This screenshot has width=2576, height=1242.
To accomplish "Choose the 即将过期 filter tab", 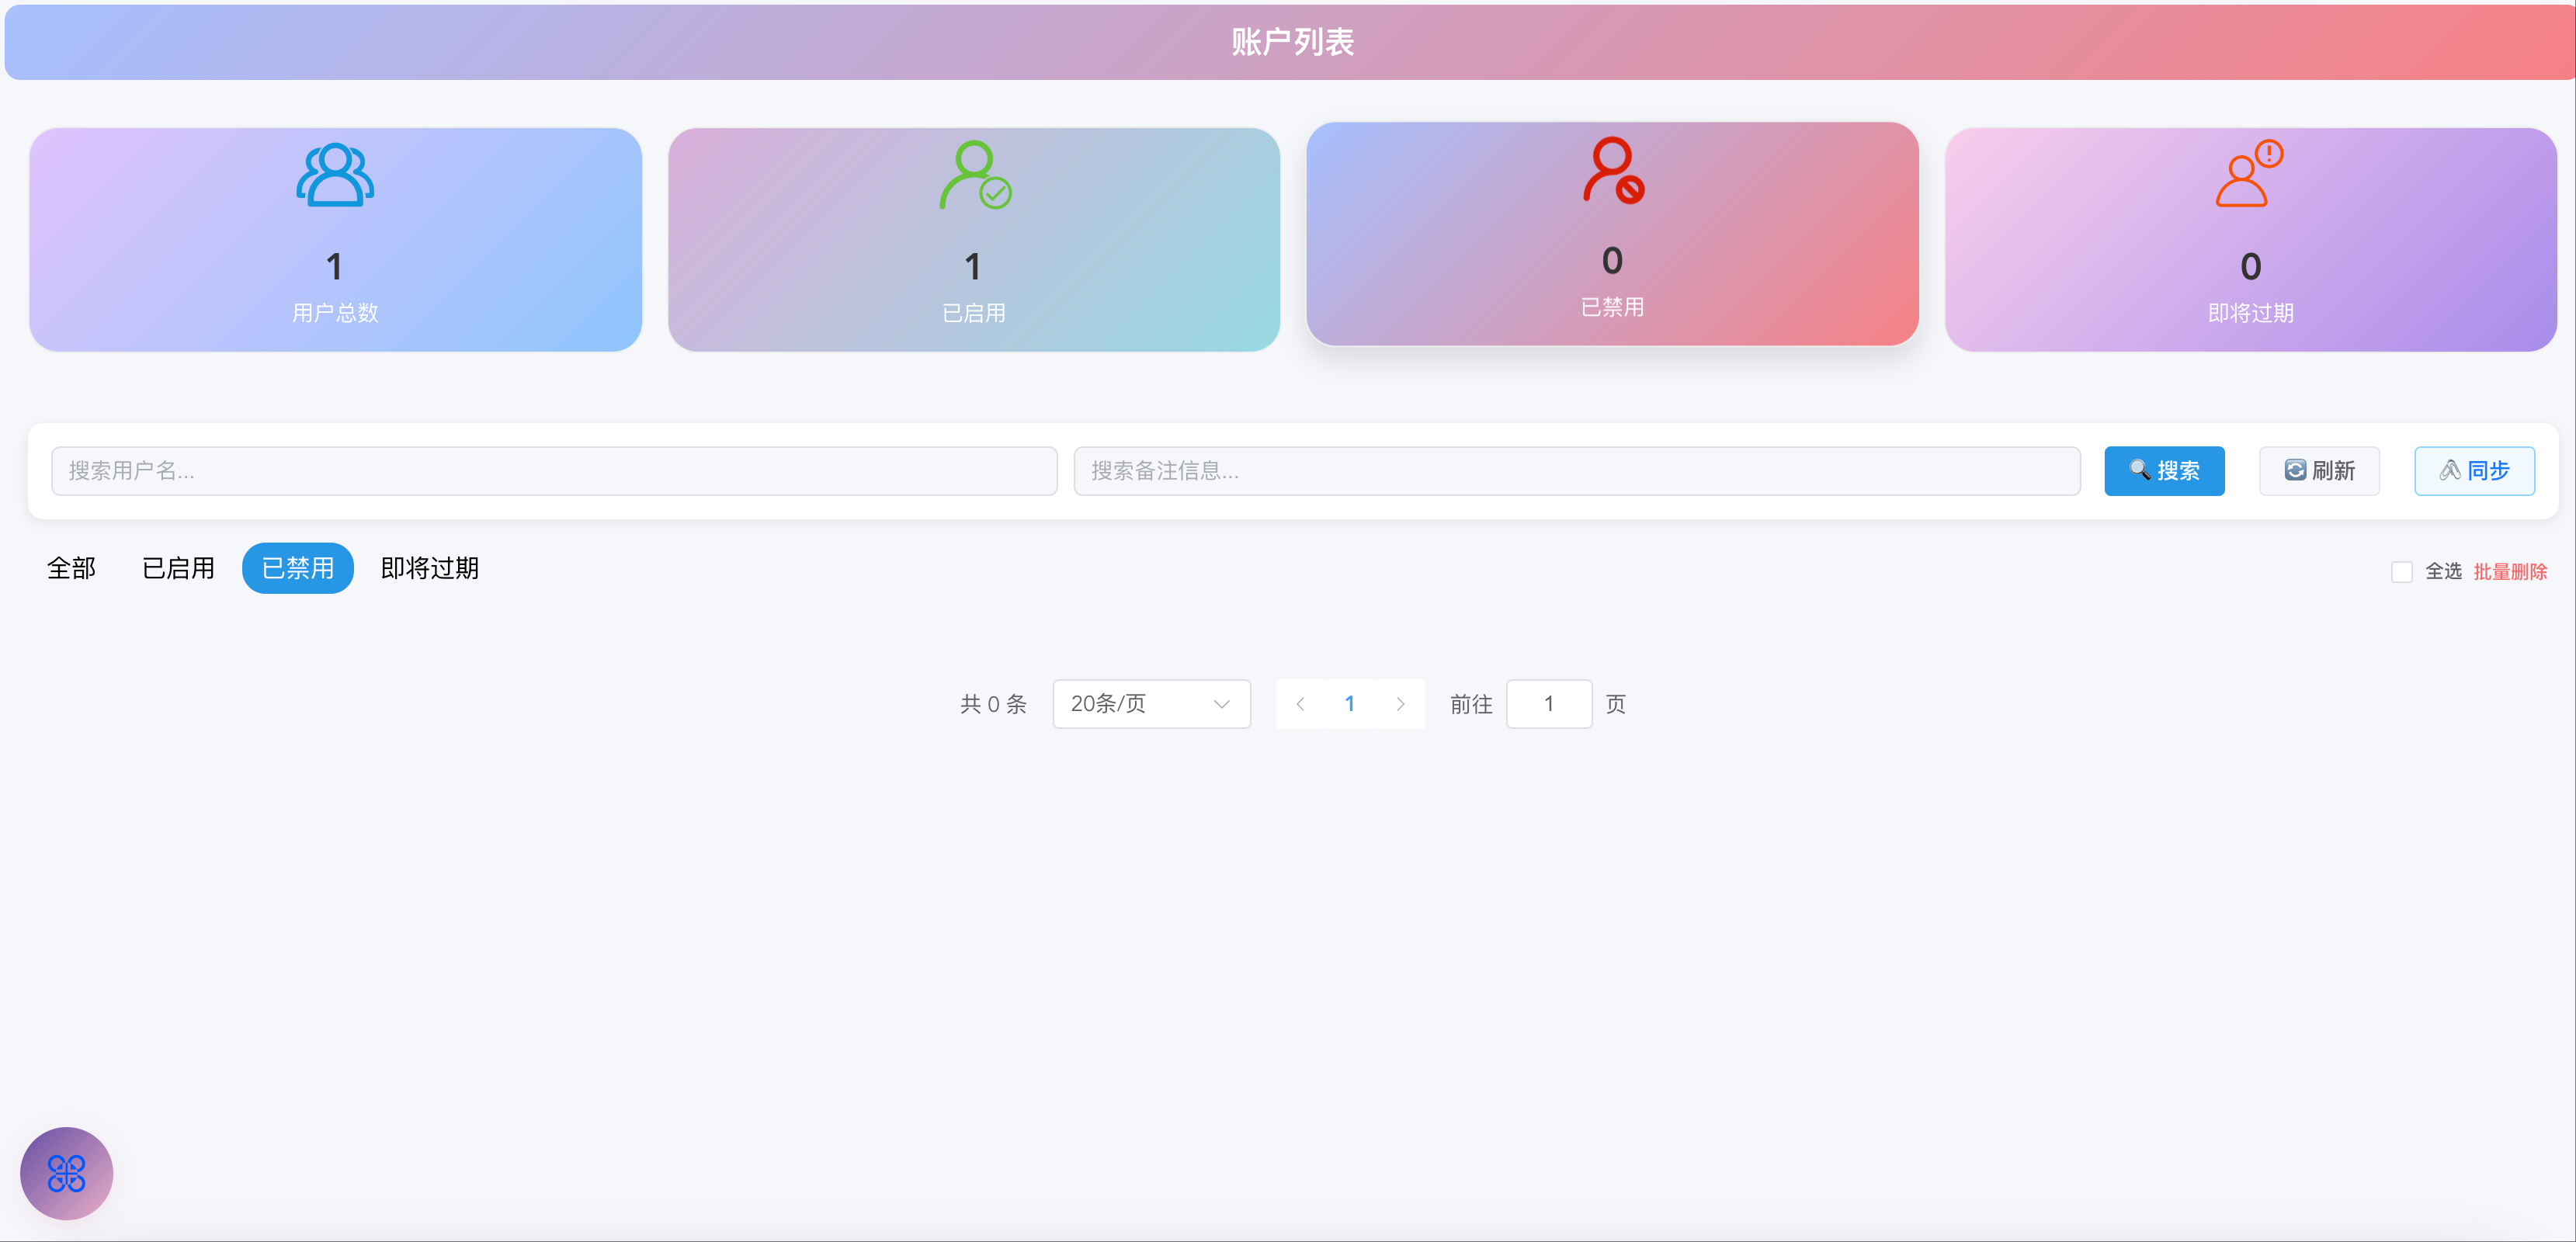I will coord(429,568).
